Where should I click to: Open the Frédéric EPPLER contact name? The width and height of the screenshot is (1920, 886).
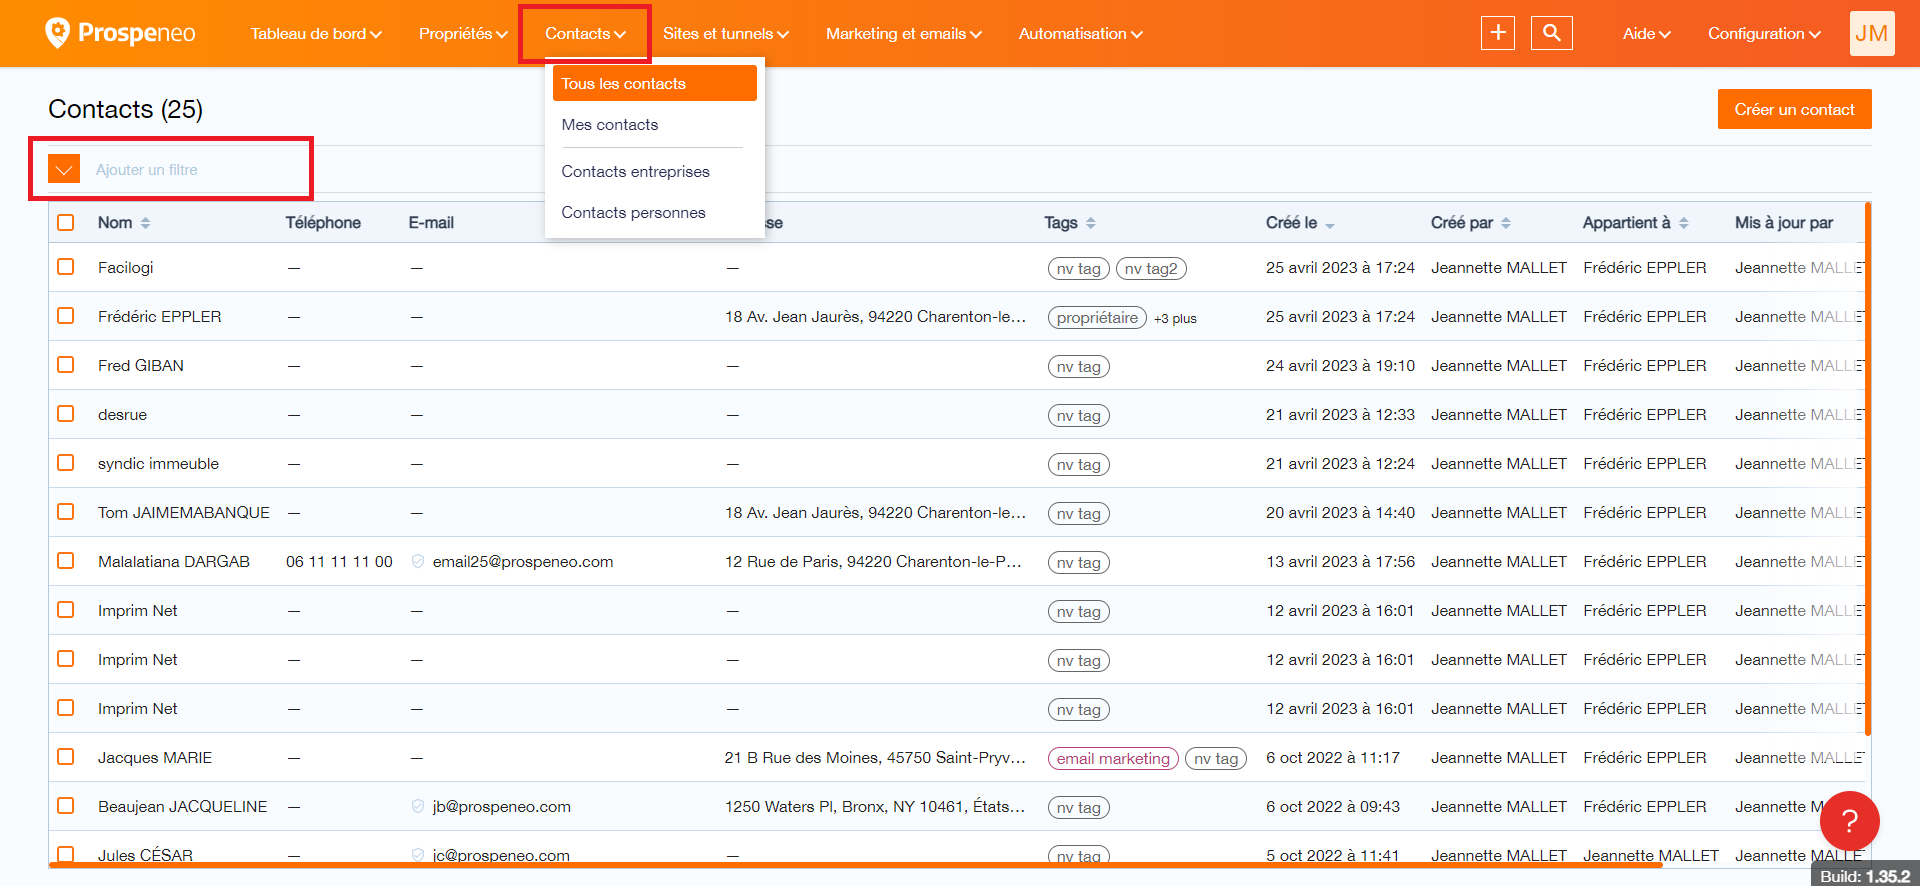pos(160,316)
